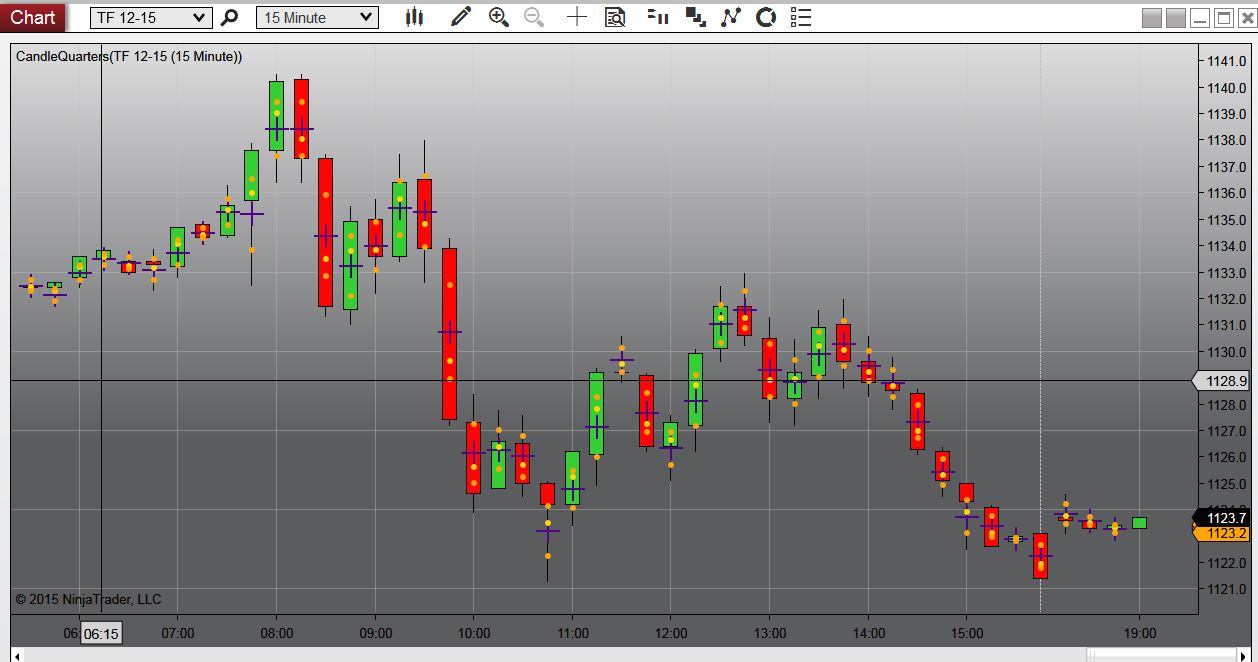This screenshot has height=662, width=1258.
Task: Click the 1128.9 price marker
Action: 1224,381
